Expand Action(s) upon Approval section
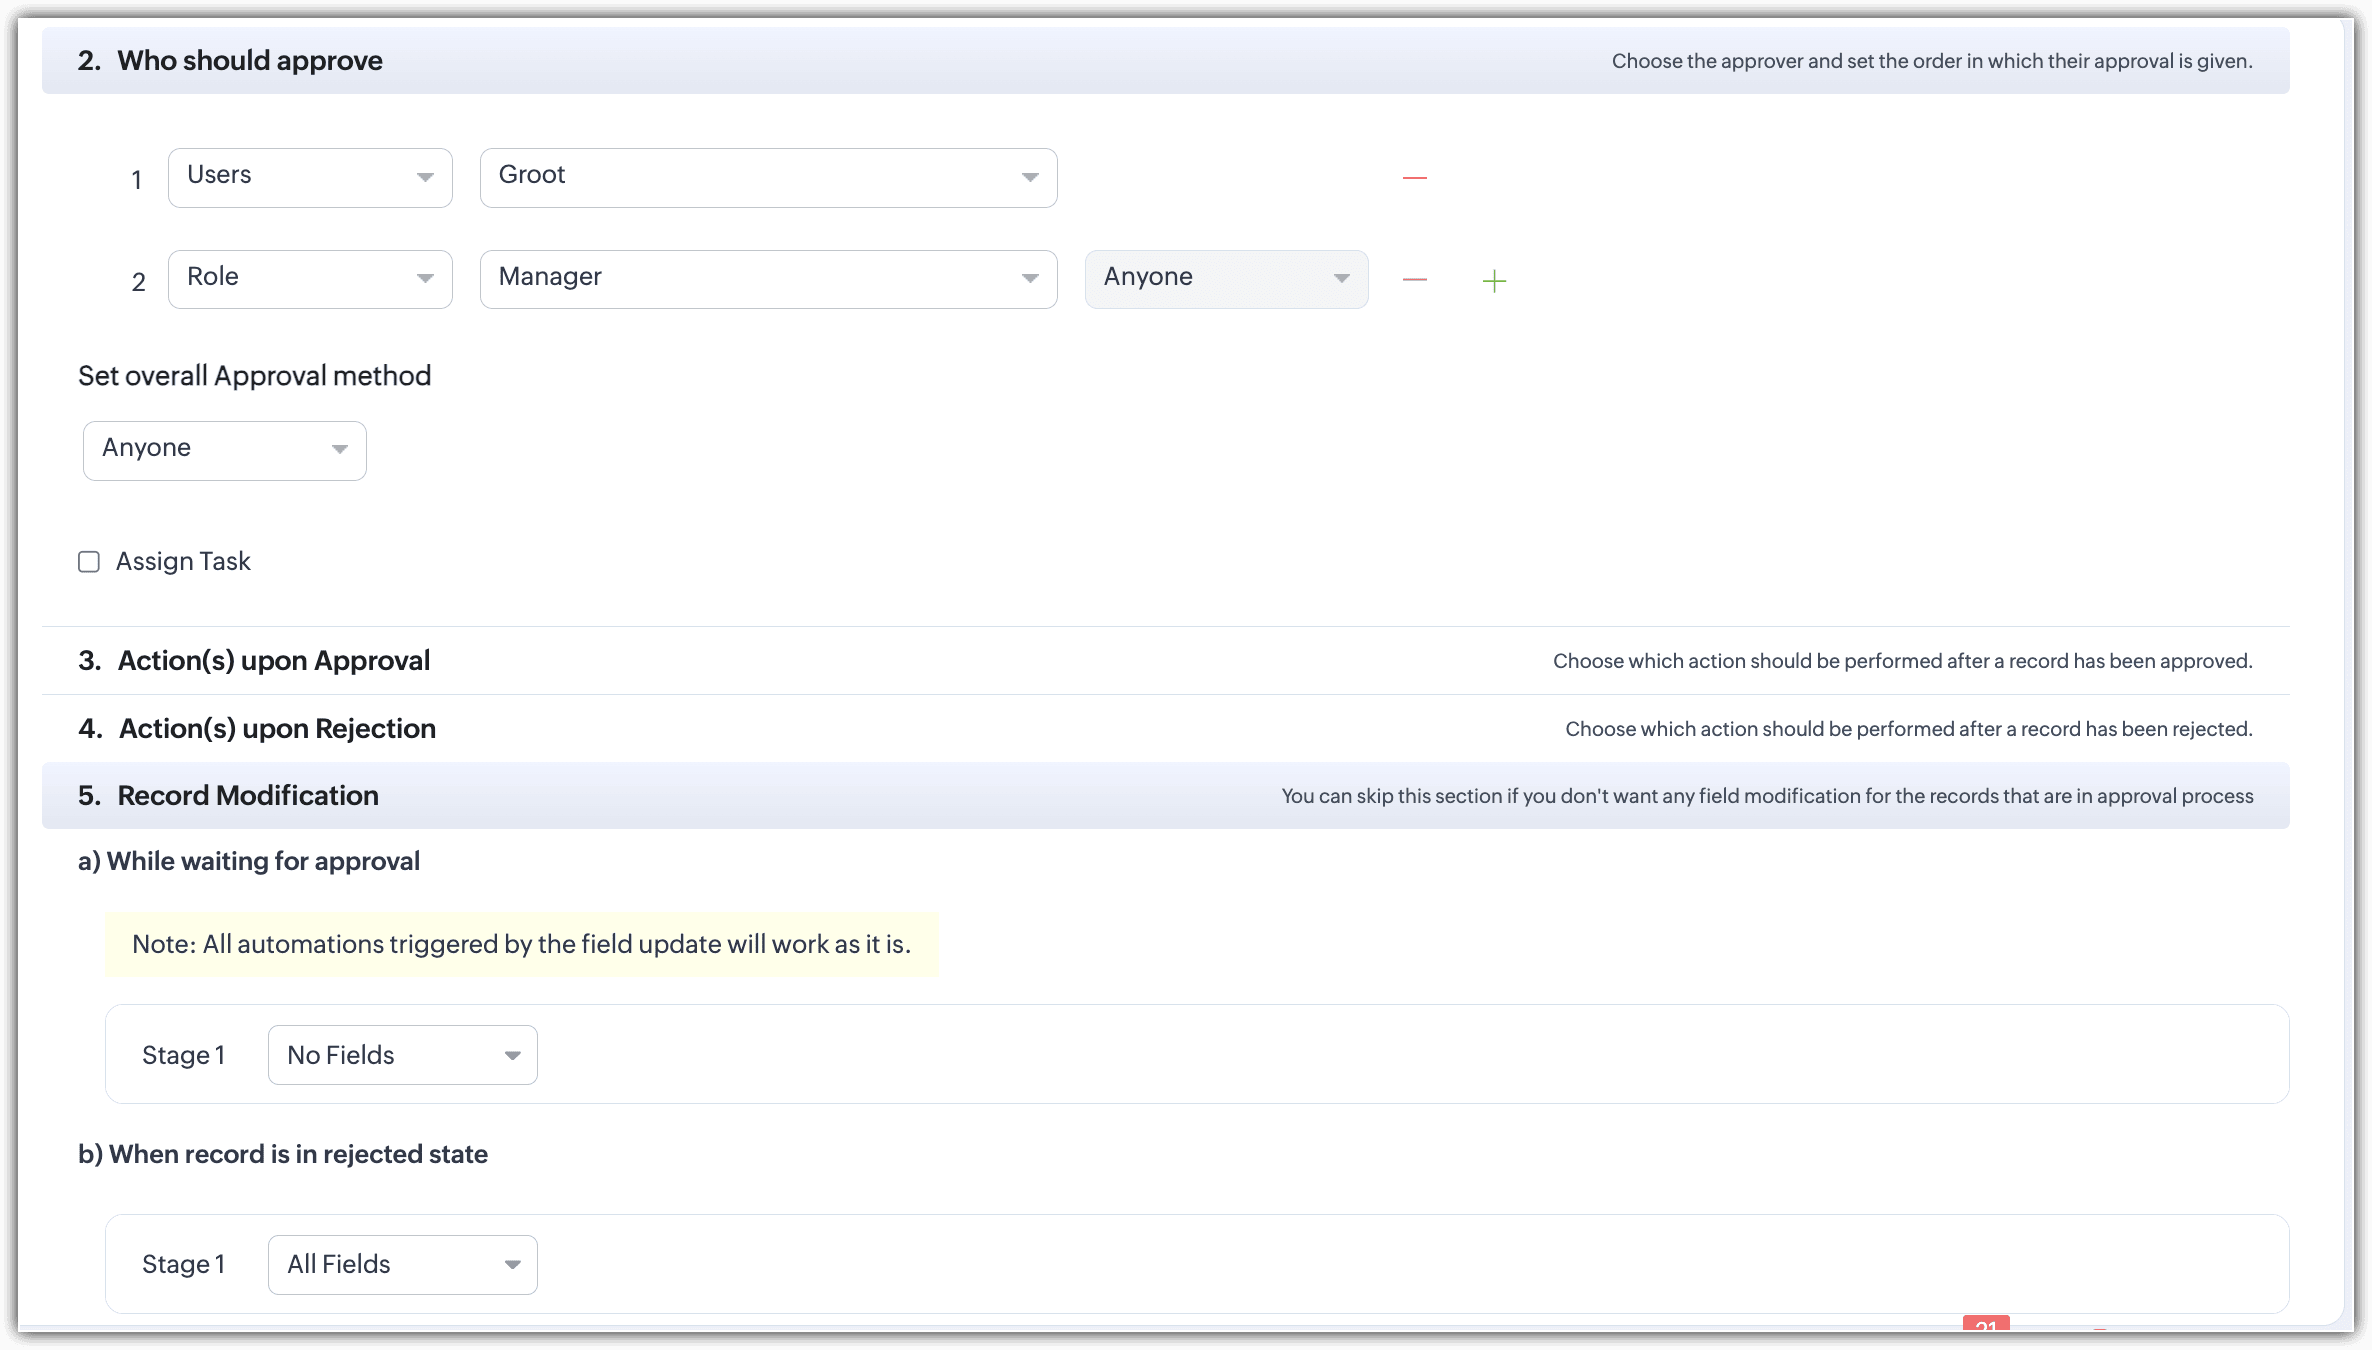This screenshot has width=2372, height=1350. coord(274,661)
